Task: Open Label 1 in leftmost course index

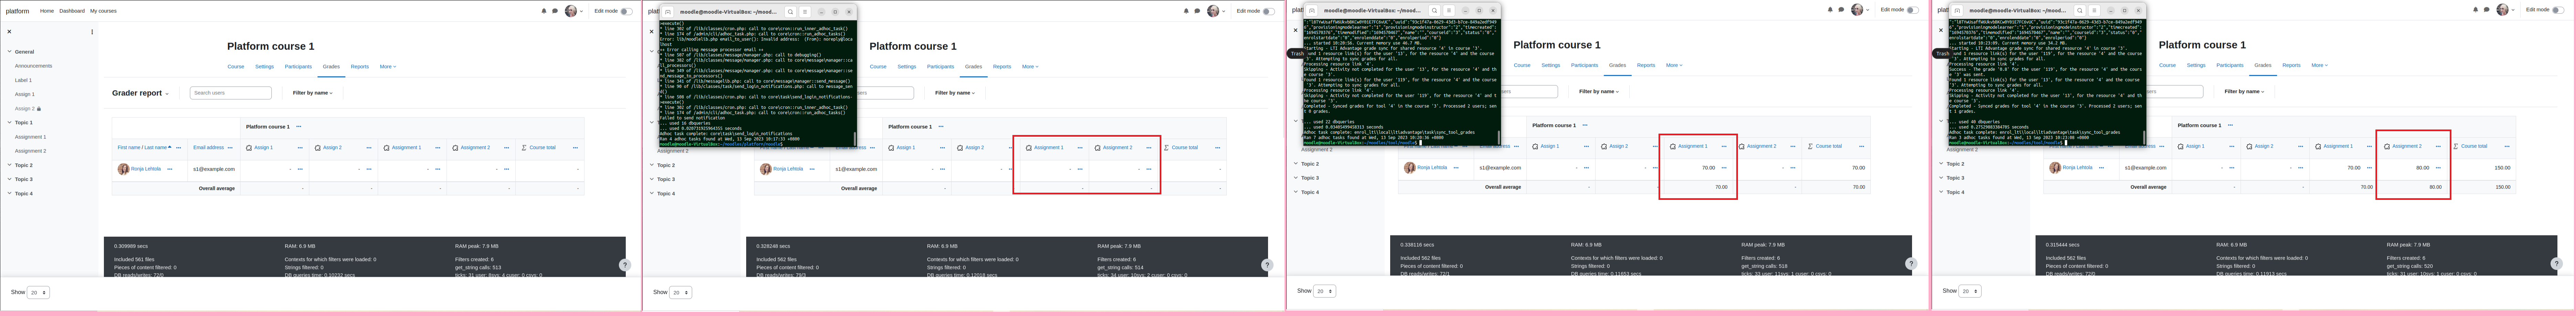Action: coord(23,80)
